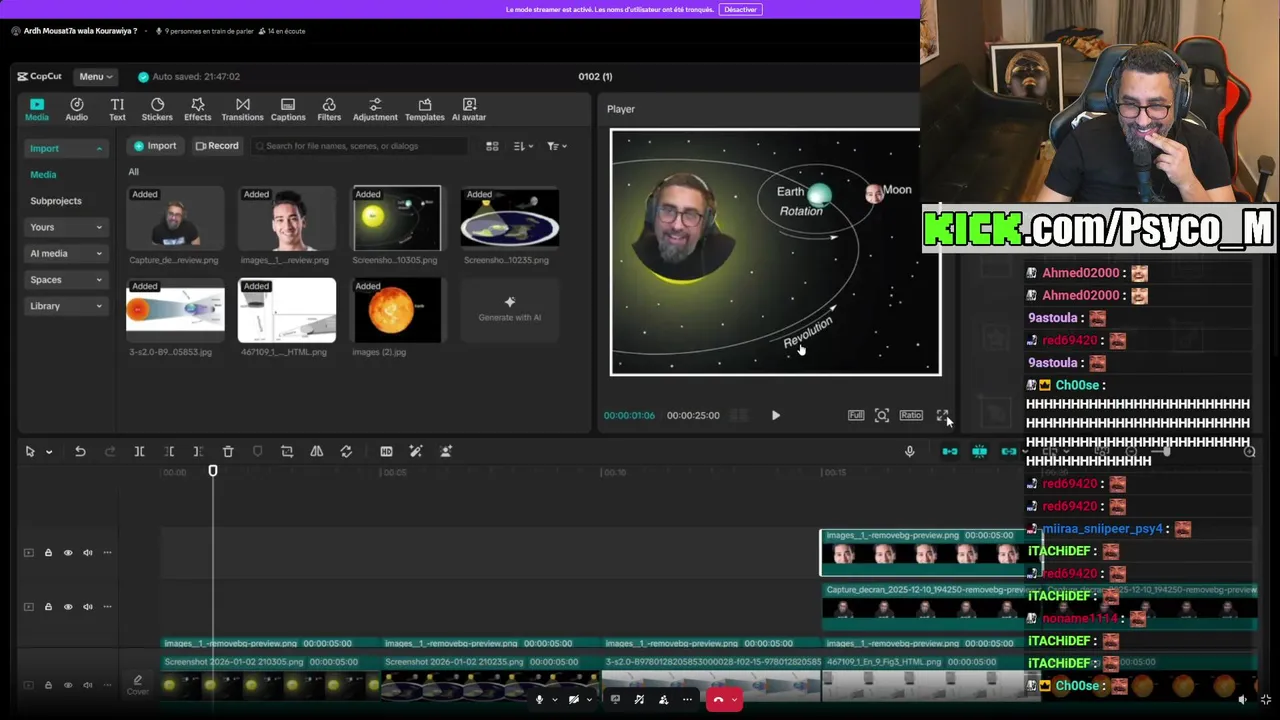Click the Split clip icon

pos(139,452)
